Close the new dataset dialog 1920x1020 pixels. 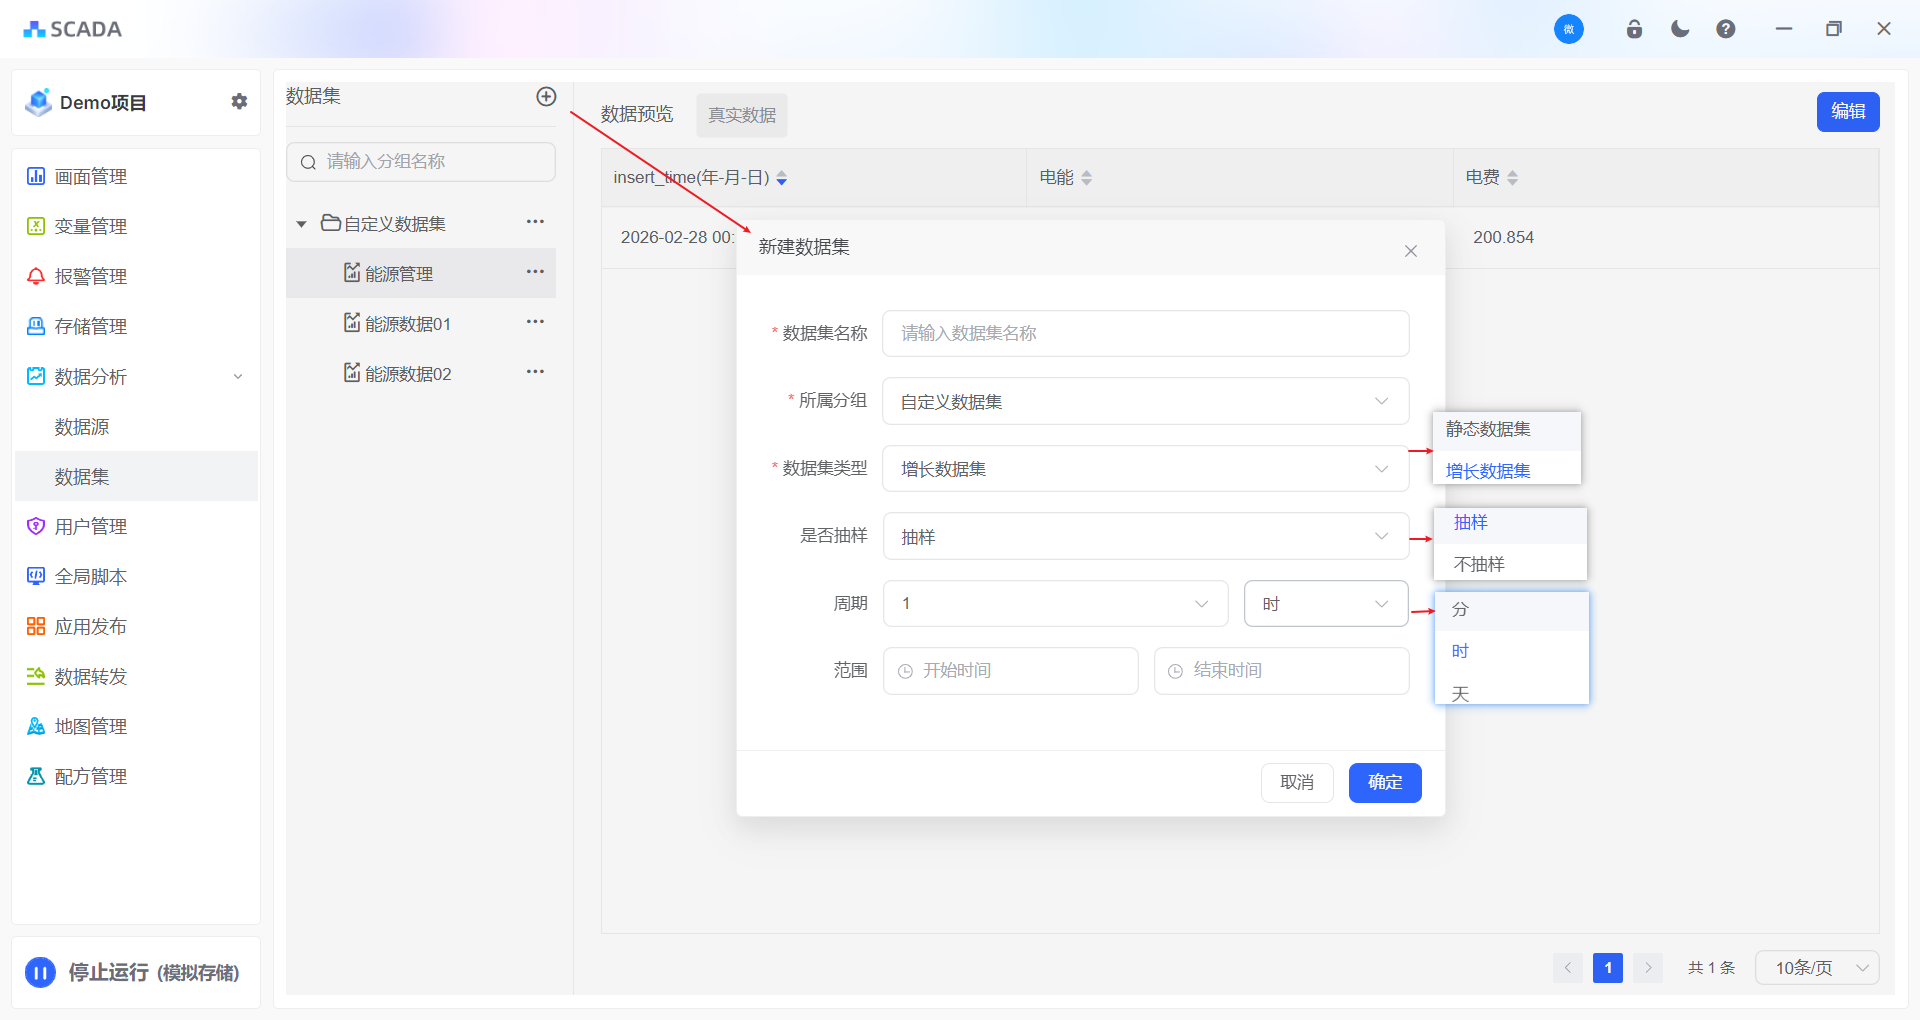click(1410, 251)
